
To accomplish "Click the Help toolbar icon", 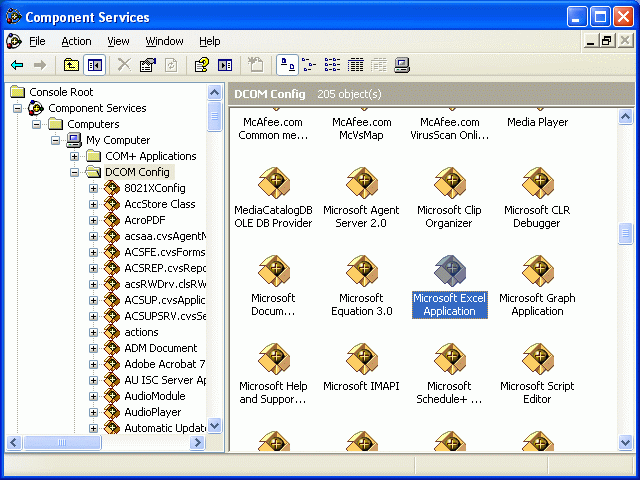I will pos(201,65).
